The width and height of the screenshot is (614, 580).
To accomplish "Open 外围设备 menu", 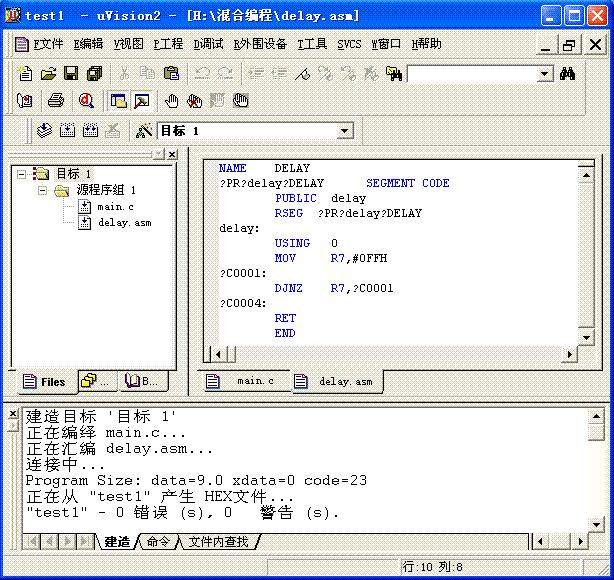I will click(260, 44).
